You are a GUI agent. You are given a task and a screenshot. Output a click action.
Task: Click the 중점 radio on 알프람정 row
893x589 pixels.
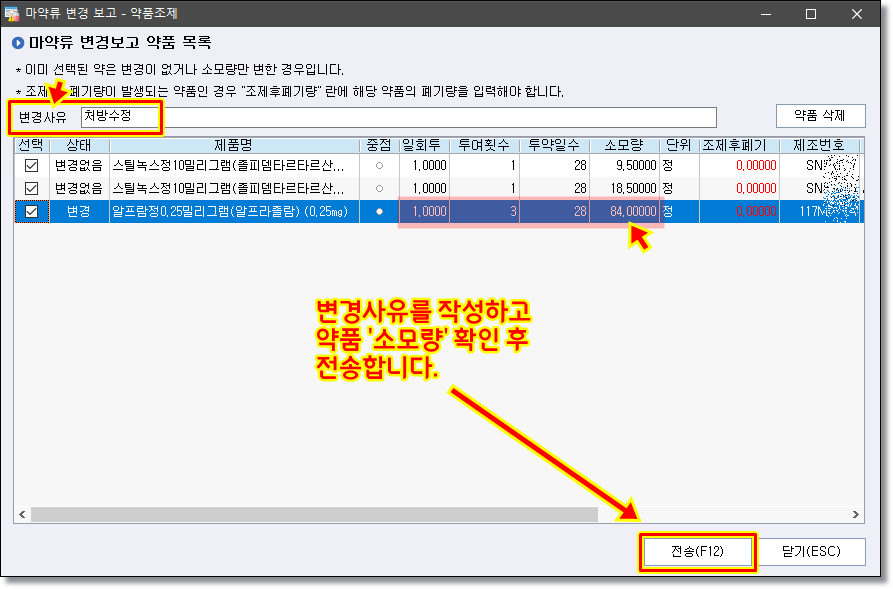(x=379, y=211)
